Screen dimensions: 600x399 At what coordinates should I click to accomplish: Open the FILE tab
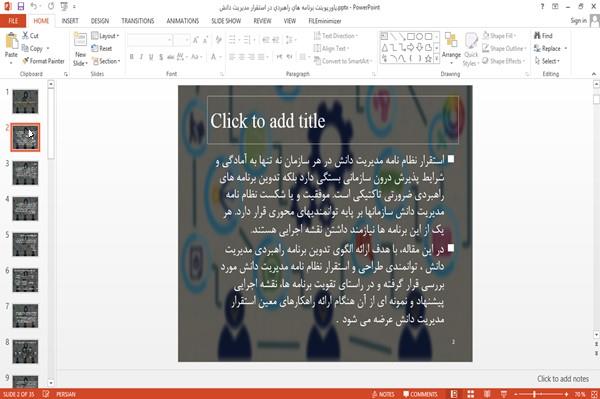13,21
